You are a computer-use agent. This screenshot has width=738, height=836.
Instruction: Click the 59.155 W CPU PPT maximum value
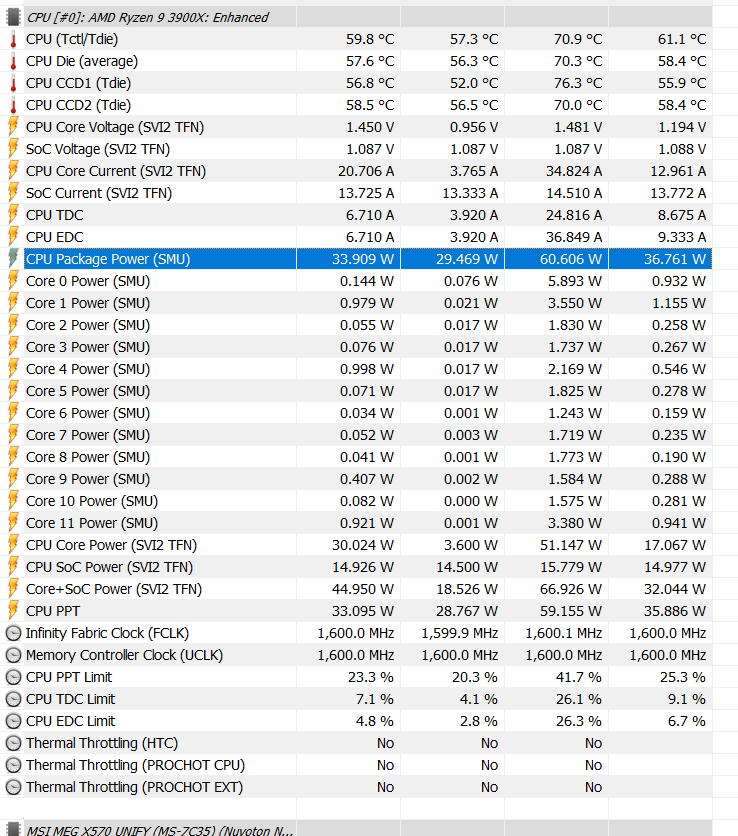pos(571,611)
